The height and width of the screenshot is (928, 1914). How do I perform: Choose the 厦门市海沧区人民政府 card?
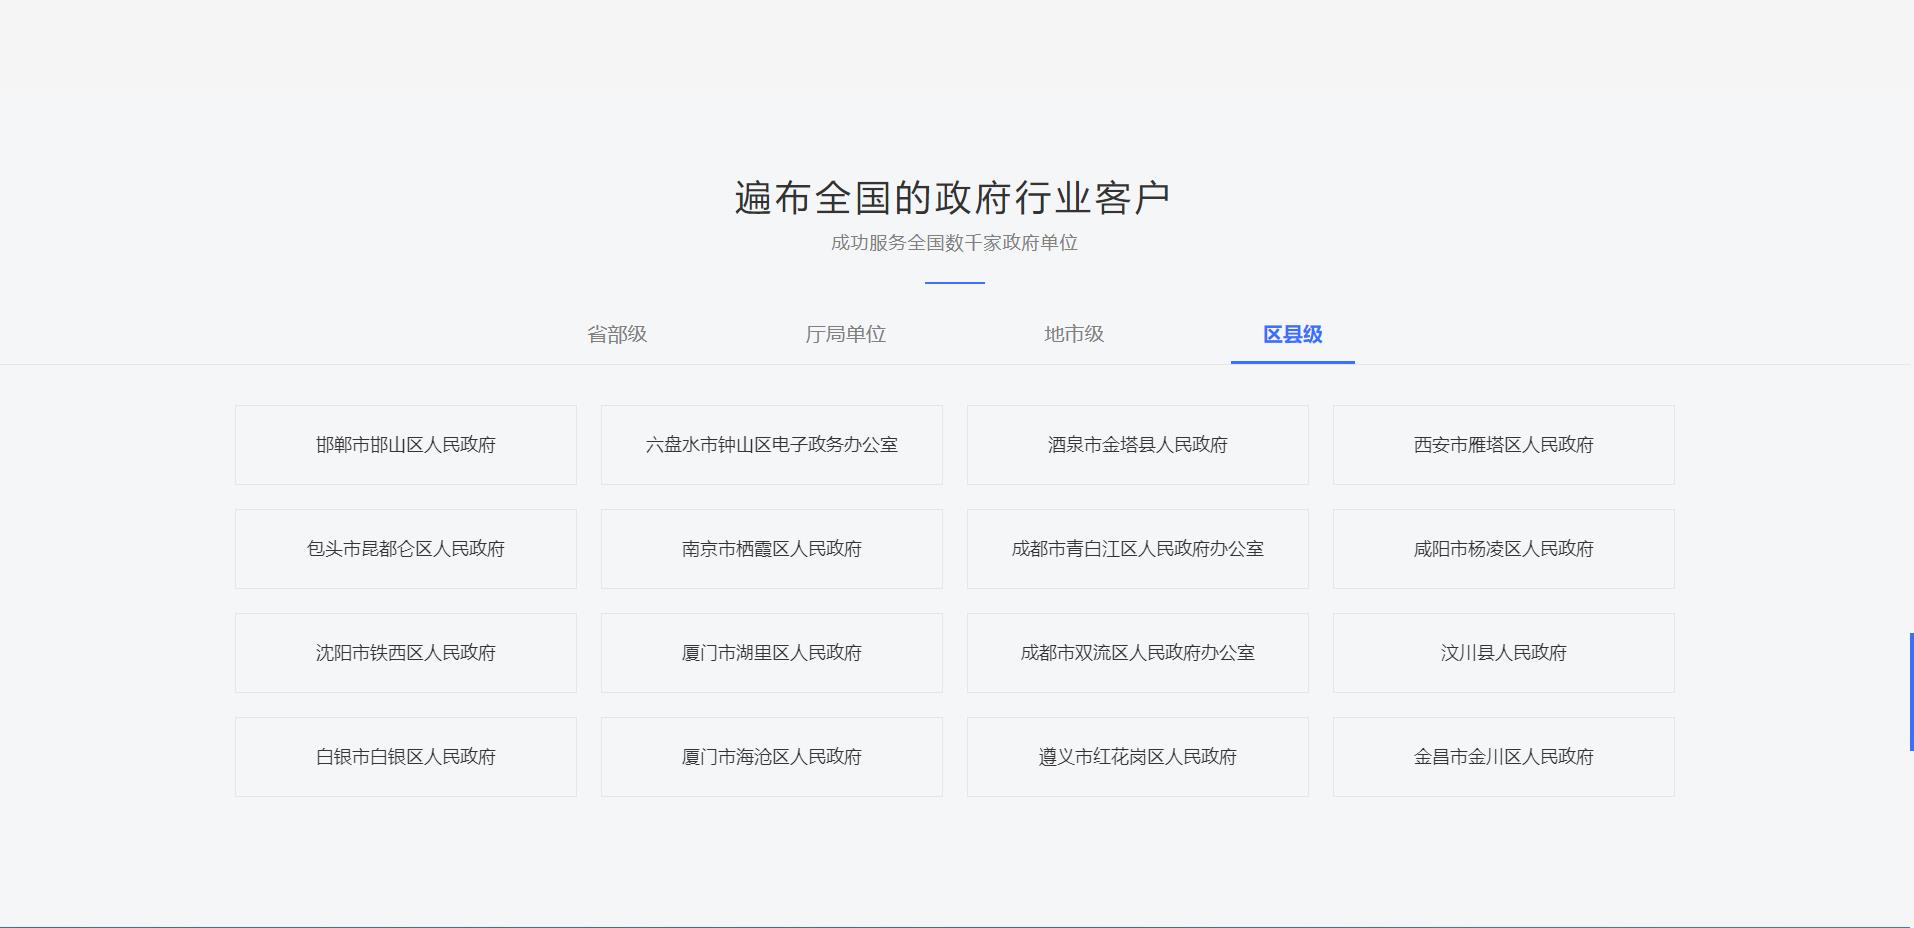click(771, 757)
